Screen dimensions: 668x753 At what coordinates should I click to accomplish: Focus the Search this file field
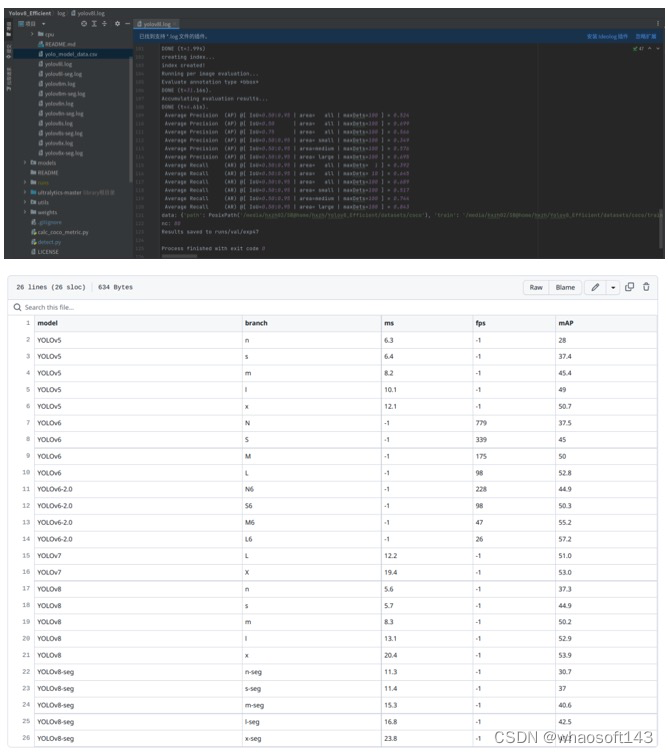[x=332, y=307]
